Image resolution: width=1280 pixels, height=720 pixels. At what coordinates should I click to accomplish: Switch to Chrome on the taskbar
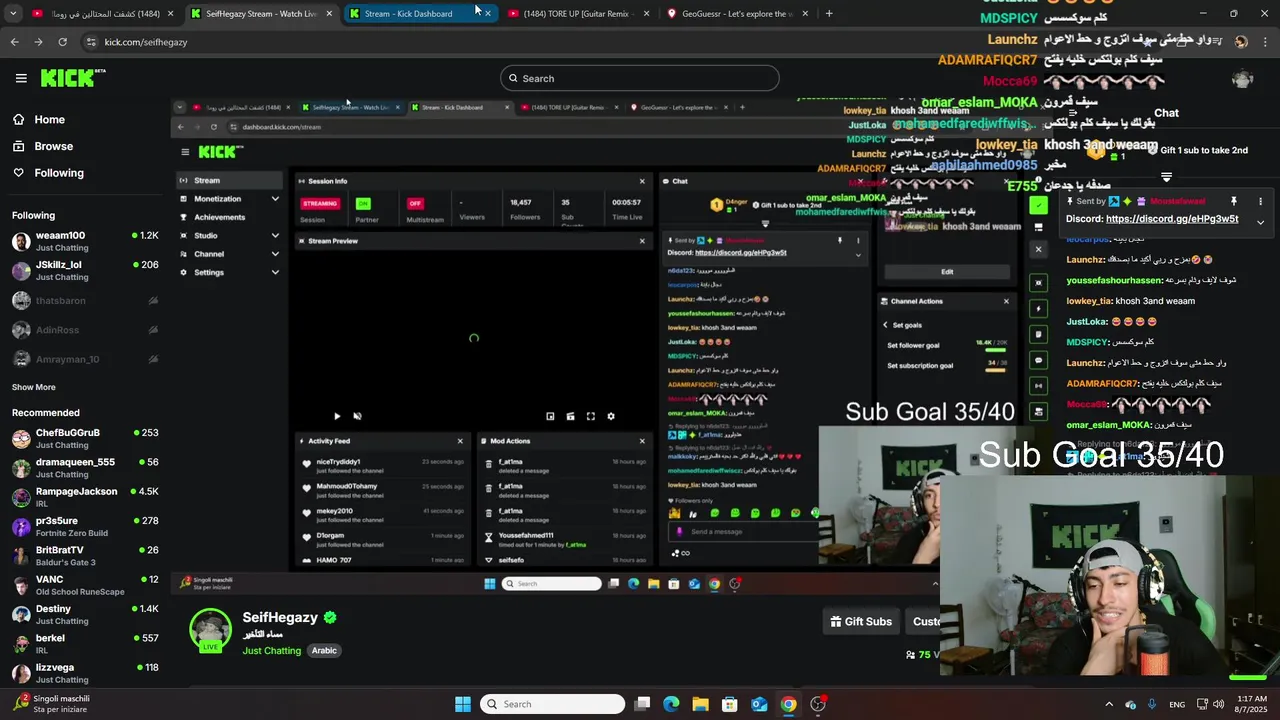pos(789,704)
